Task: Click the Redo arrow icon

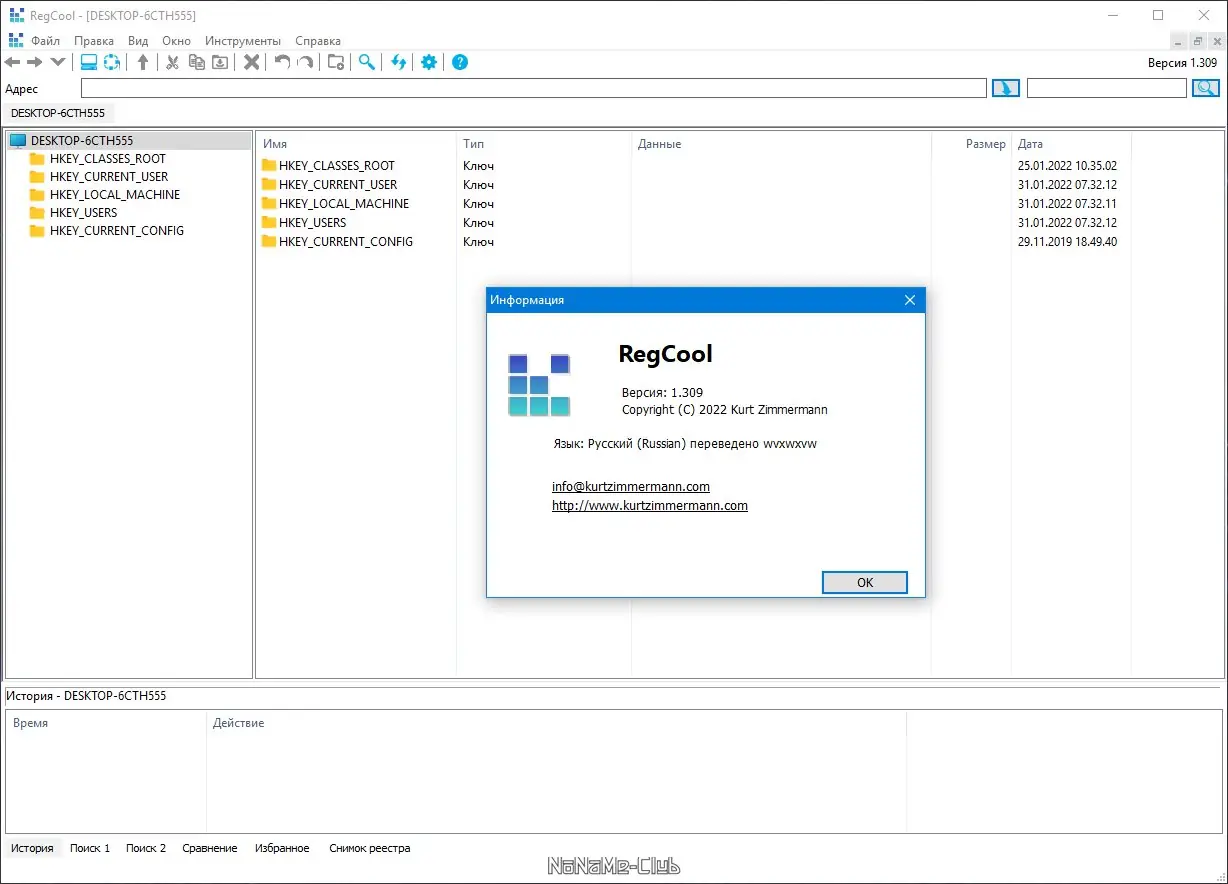Action: click(305, 62)
